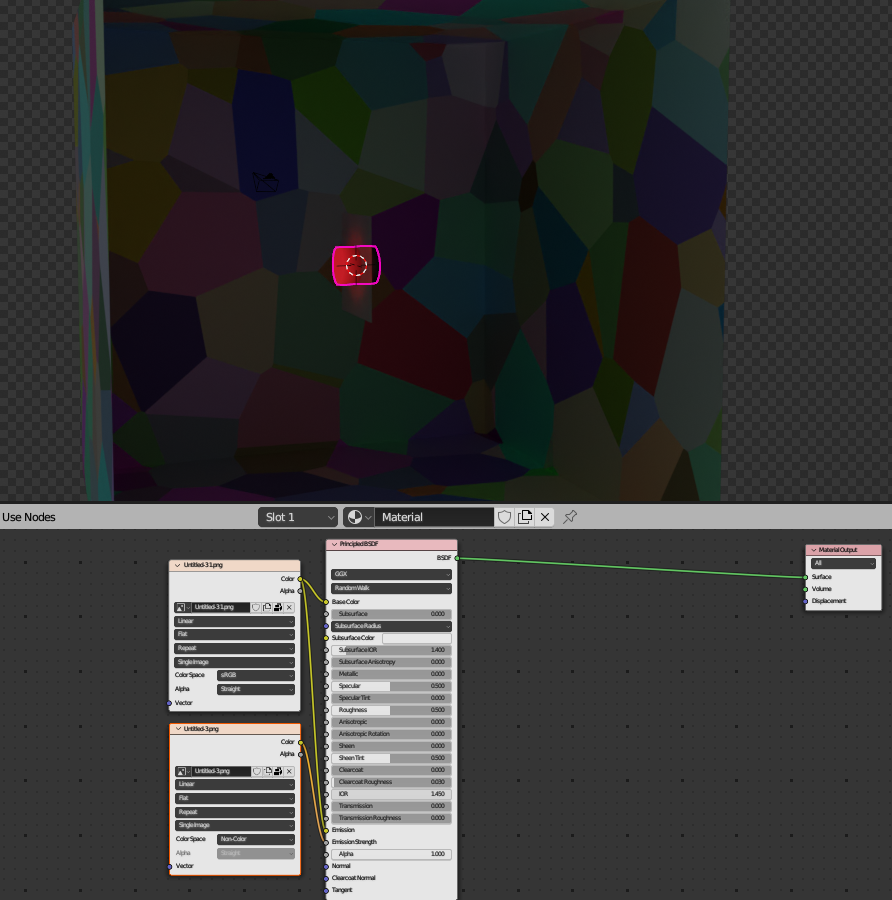This screenshot has width=892, height=900.
Task: Click the new image icon in Untitled-31.png node
Action: 267,607
